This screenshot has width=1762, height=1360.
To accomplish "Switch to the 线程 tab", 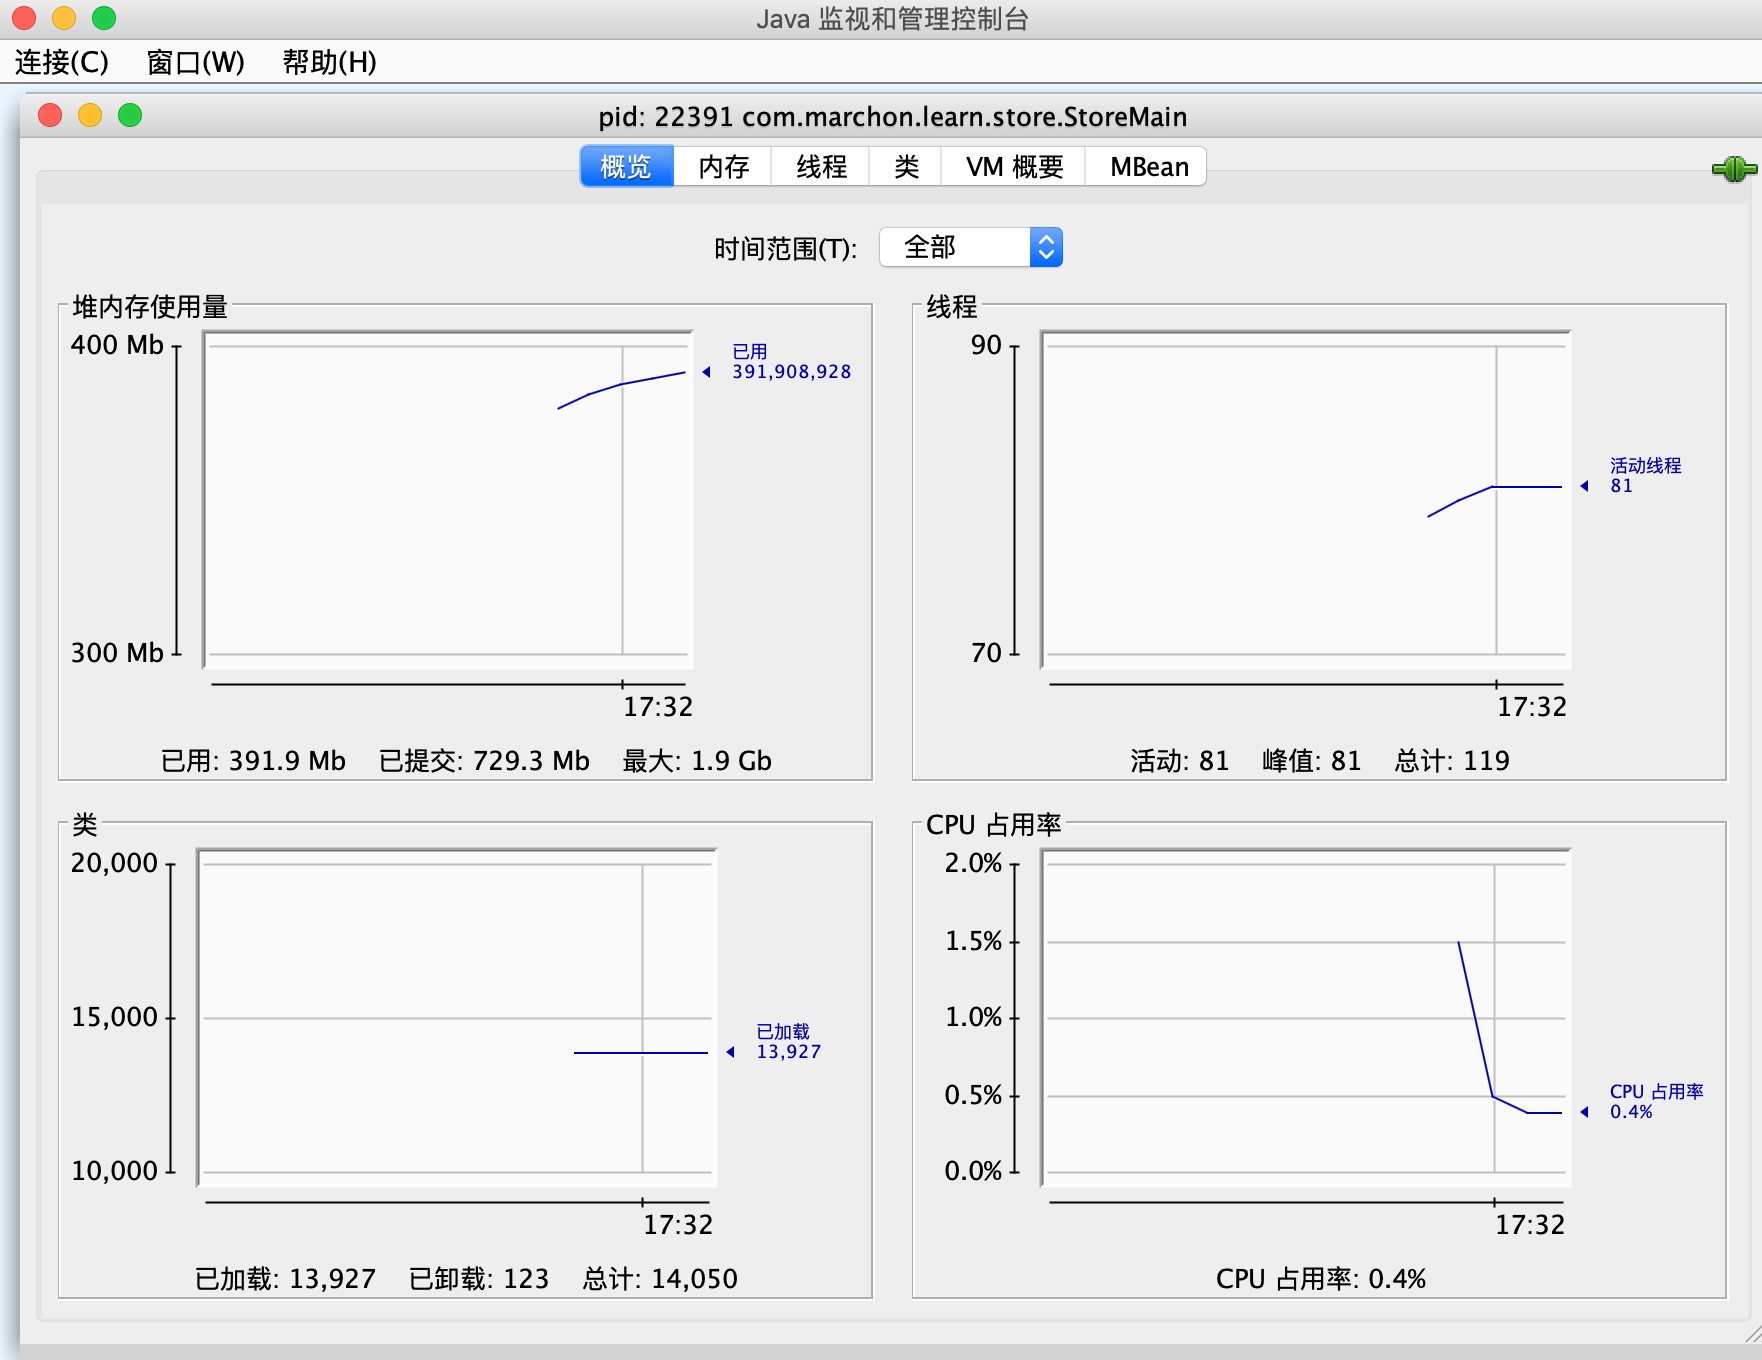I will click(820, 166).
